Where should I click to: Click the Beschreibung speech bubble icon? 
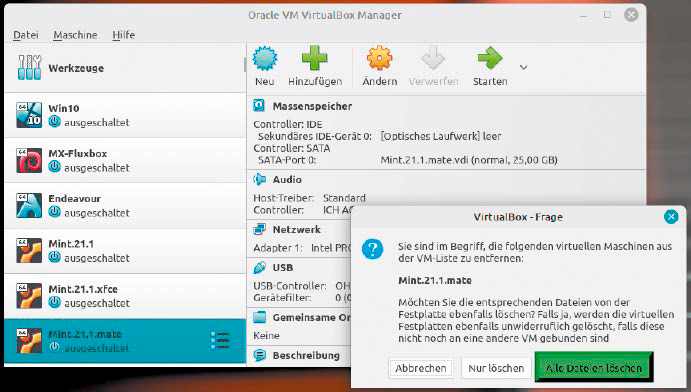click(x=260, y=355)
